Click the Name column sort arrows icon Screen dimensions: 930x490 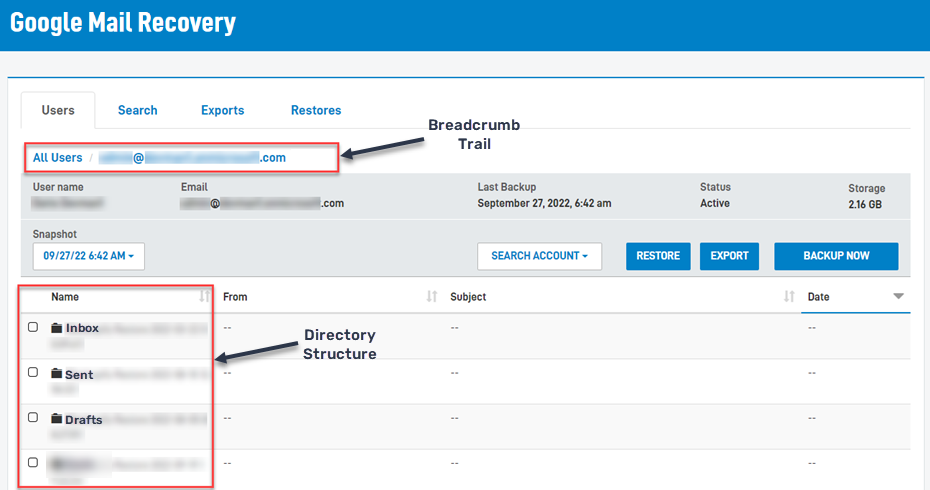204,296
